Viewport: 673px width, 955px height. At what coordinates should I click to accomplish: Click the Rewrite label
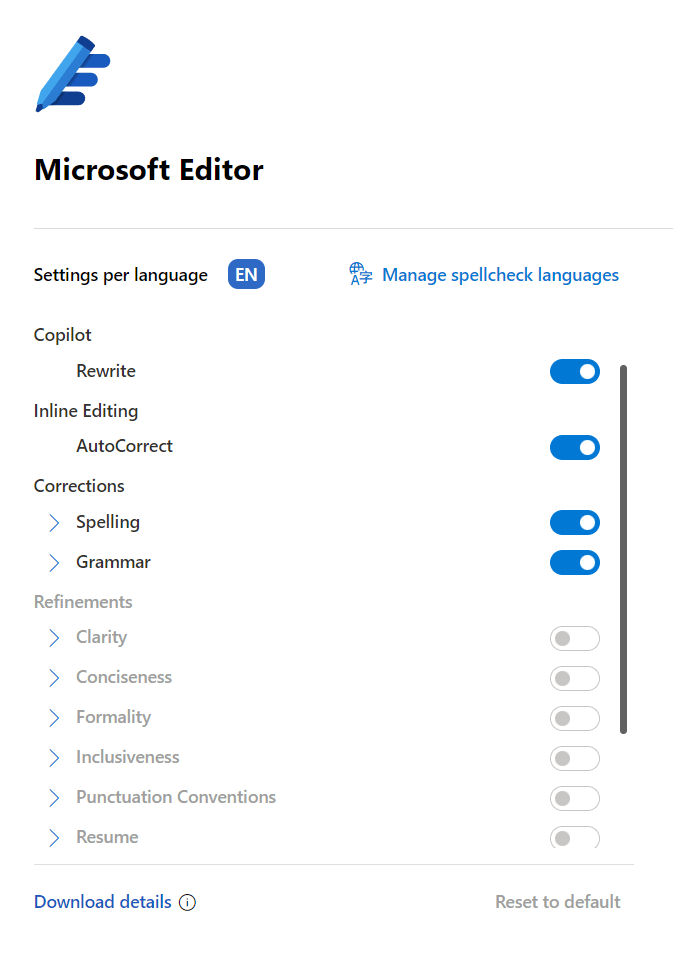106,371
